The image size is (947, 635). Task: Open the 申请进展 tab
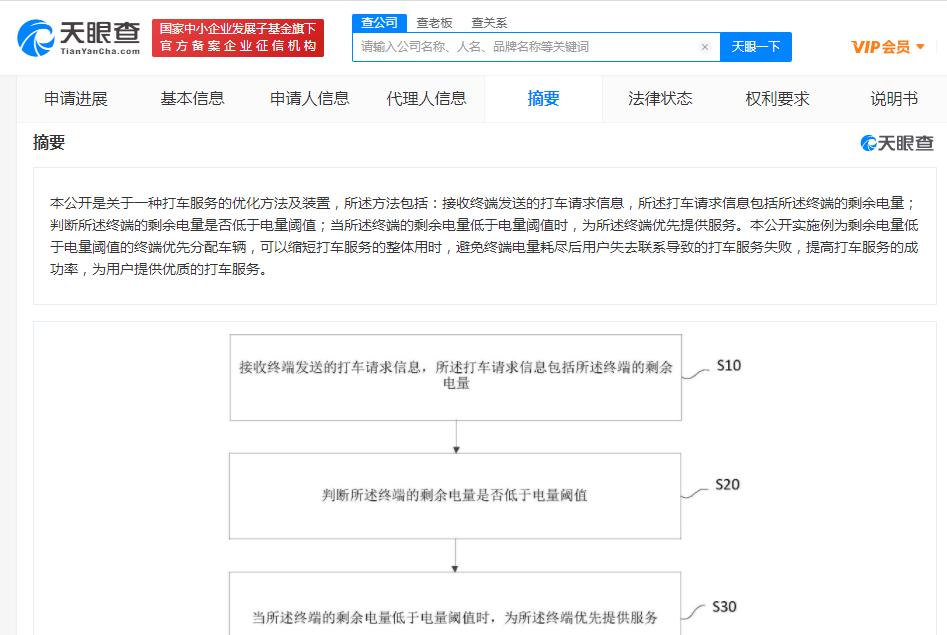[75, 98]
